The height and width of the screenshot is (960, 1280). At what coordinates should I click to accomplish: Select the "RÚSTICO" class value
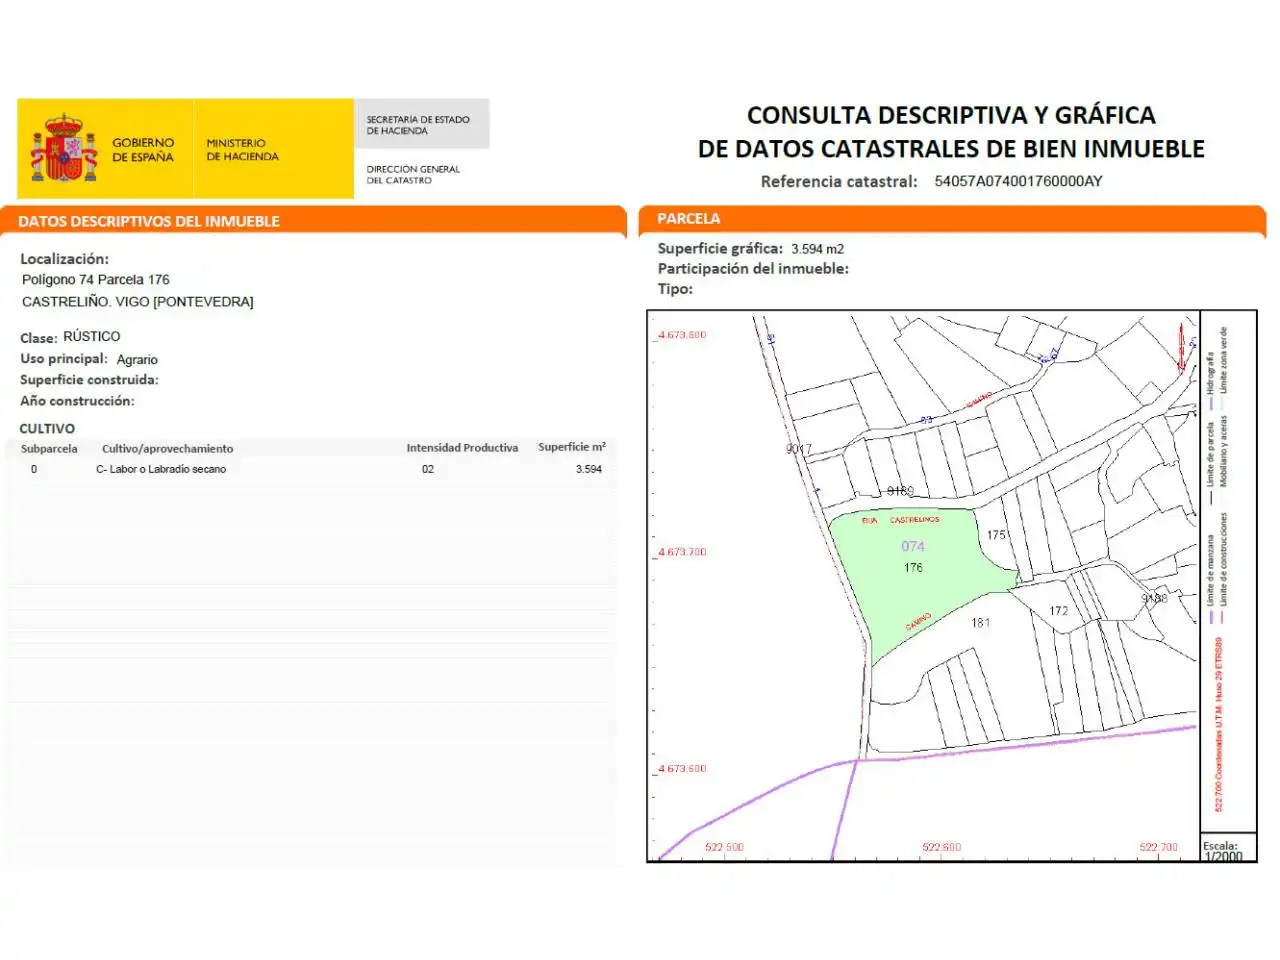coord(92,337)
